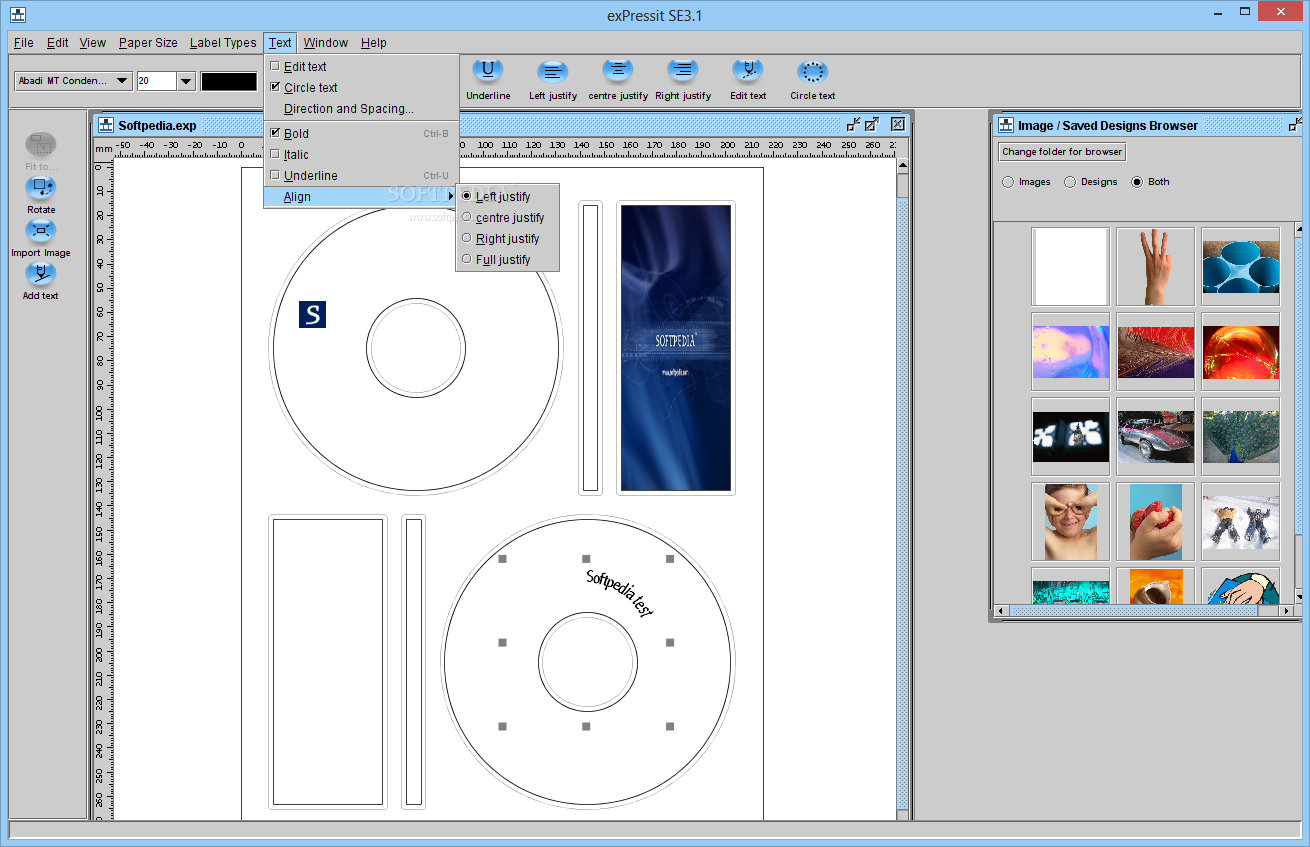Click the Rotate tool icon

click(x=41, y=187)
